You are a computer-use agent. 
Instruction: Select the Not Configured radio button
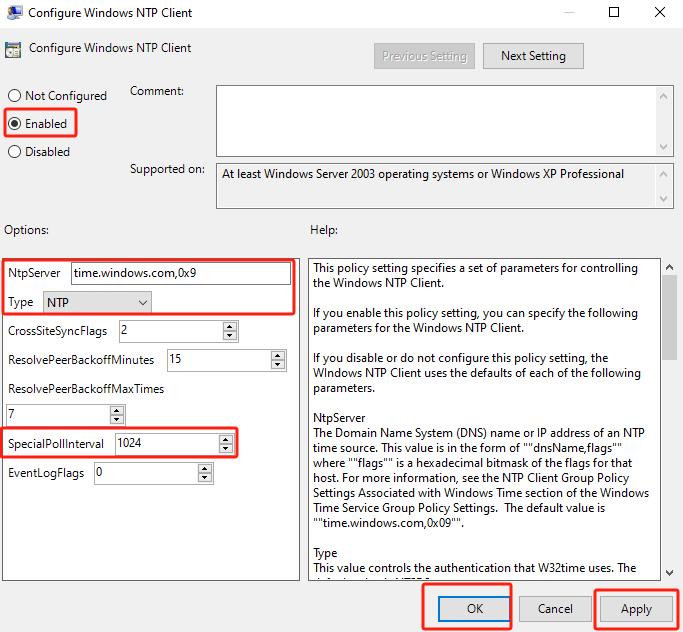[14, 96]
